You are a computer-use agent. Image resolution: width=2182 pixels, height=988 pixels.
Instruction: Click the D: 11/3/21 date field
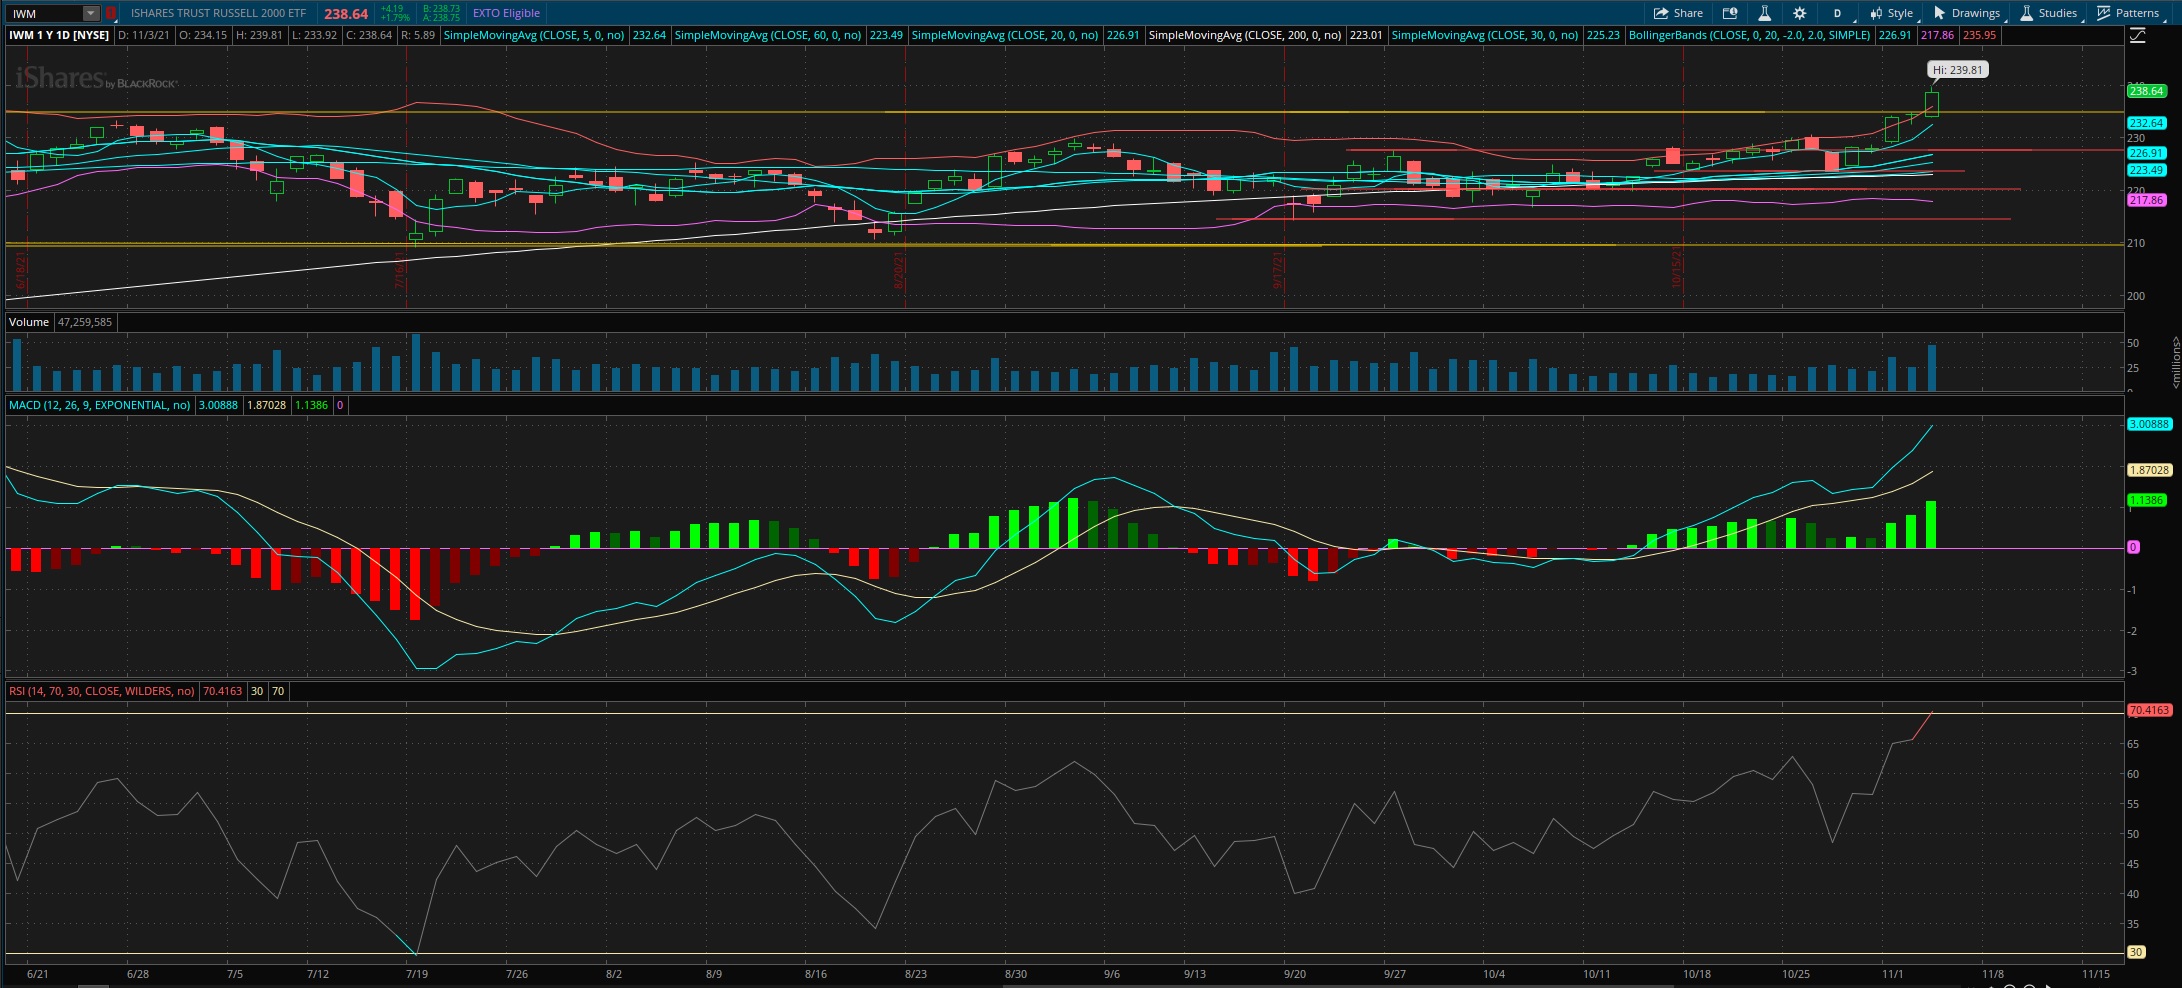144,35
